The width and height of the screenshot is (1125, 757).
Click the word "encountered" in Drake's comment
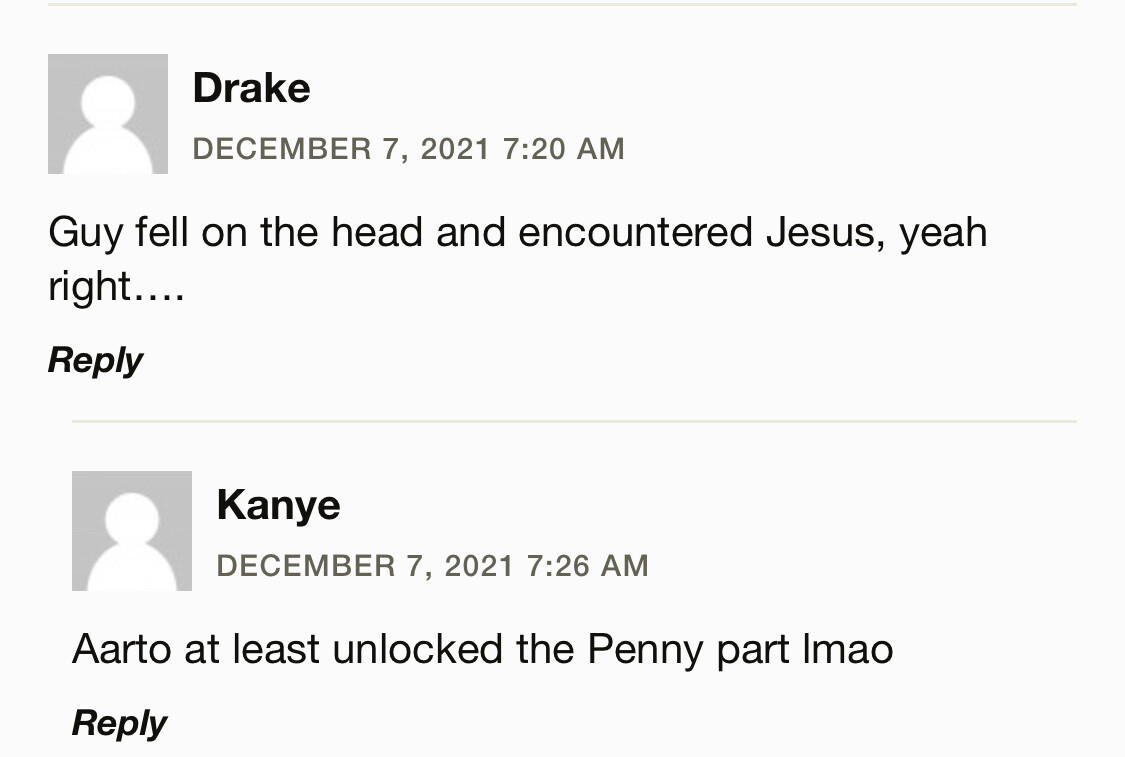[635, 233]
